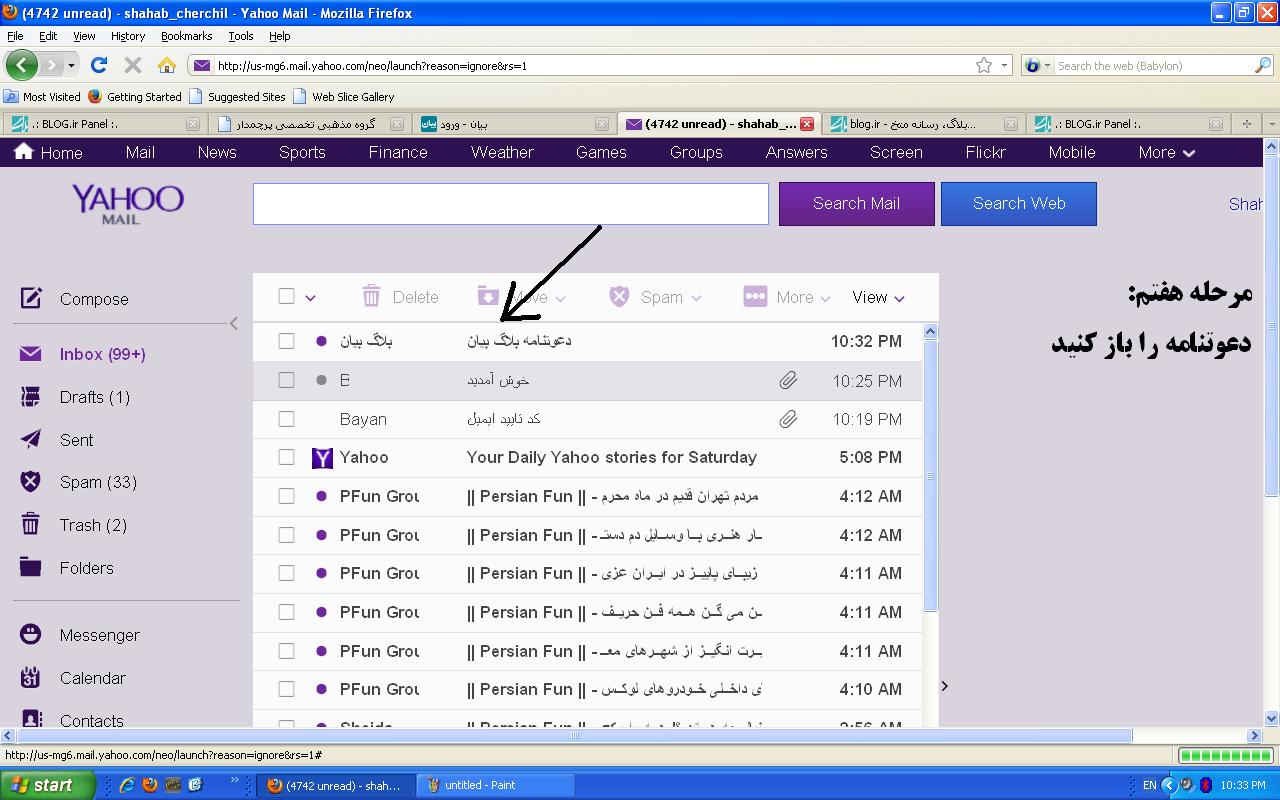This screenshot has height=800, width=1280.
Task: Expand the select-all dropdown arrow
Action: click(x=310, y=298)
